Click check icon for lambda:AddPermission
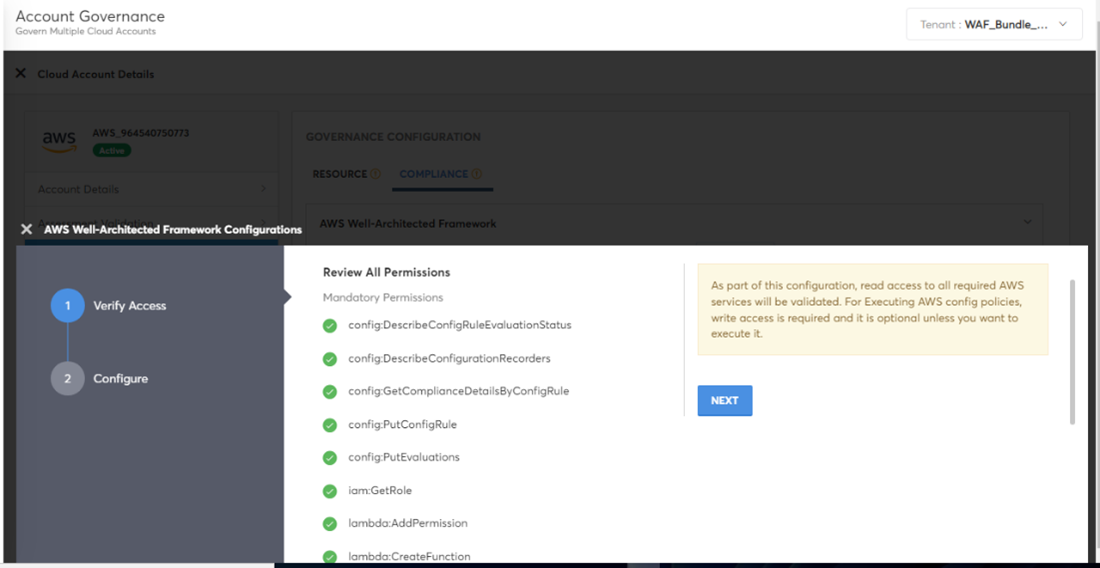 (x=330, y=524)
